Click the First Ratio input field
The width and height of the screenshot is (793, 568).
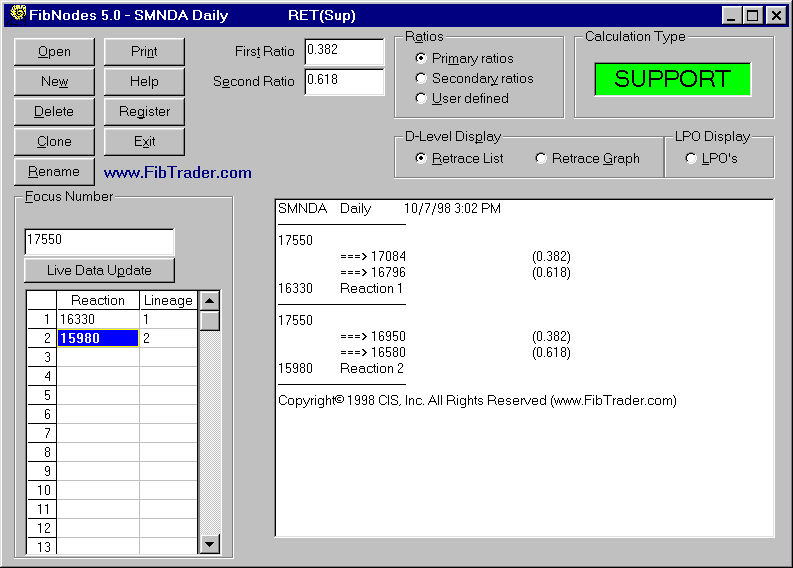point(344,52)
